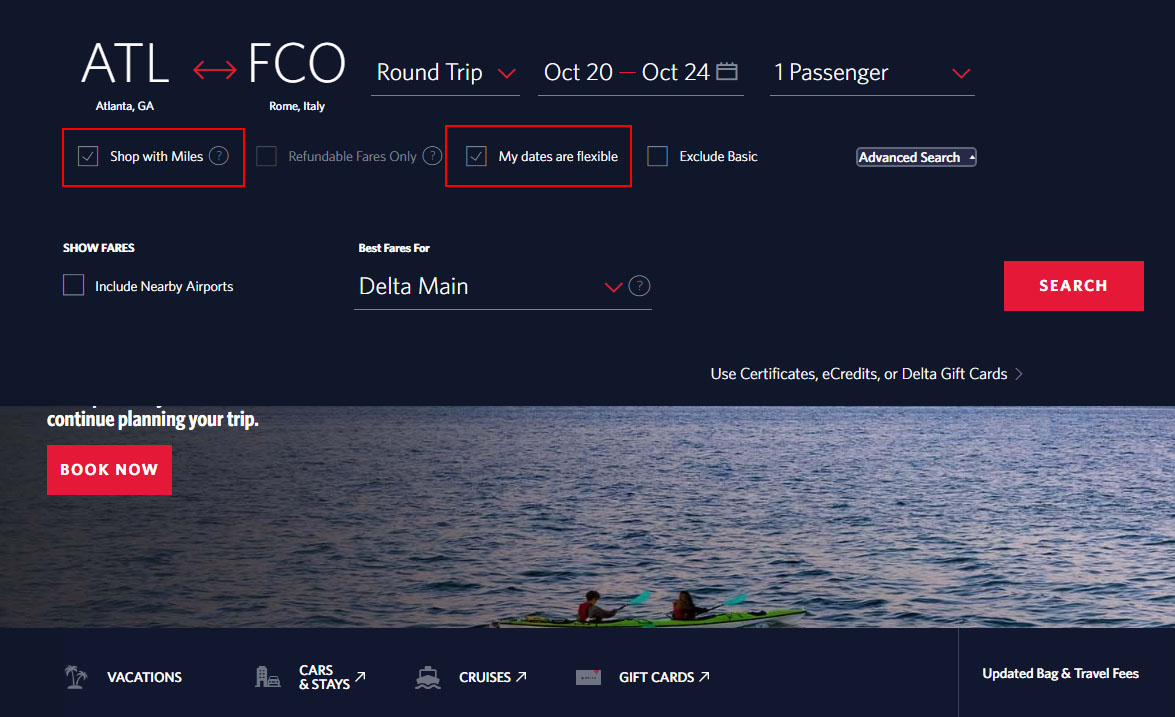The height and width of the screenshot is (717, 1175).
Task: Enable Exclude Basic checkbox
Action: click(657, 156)
